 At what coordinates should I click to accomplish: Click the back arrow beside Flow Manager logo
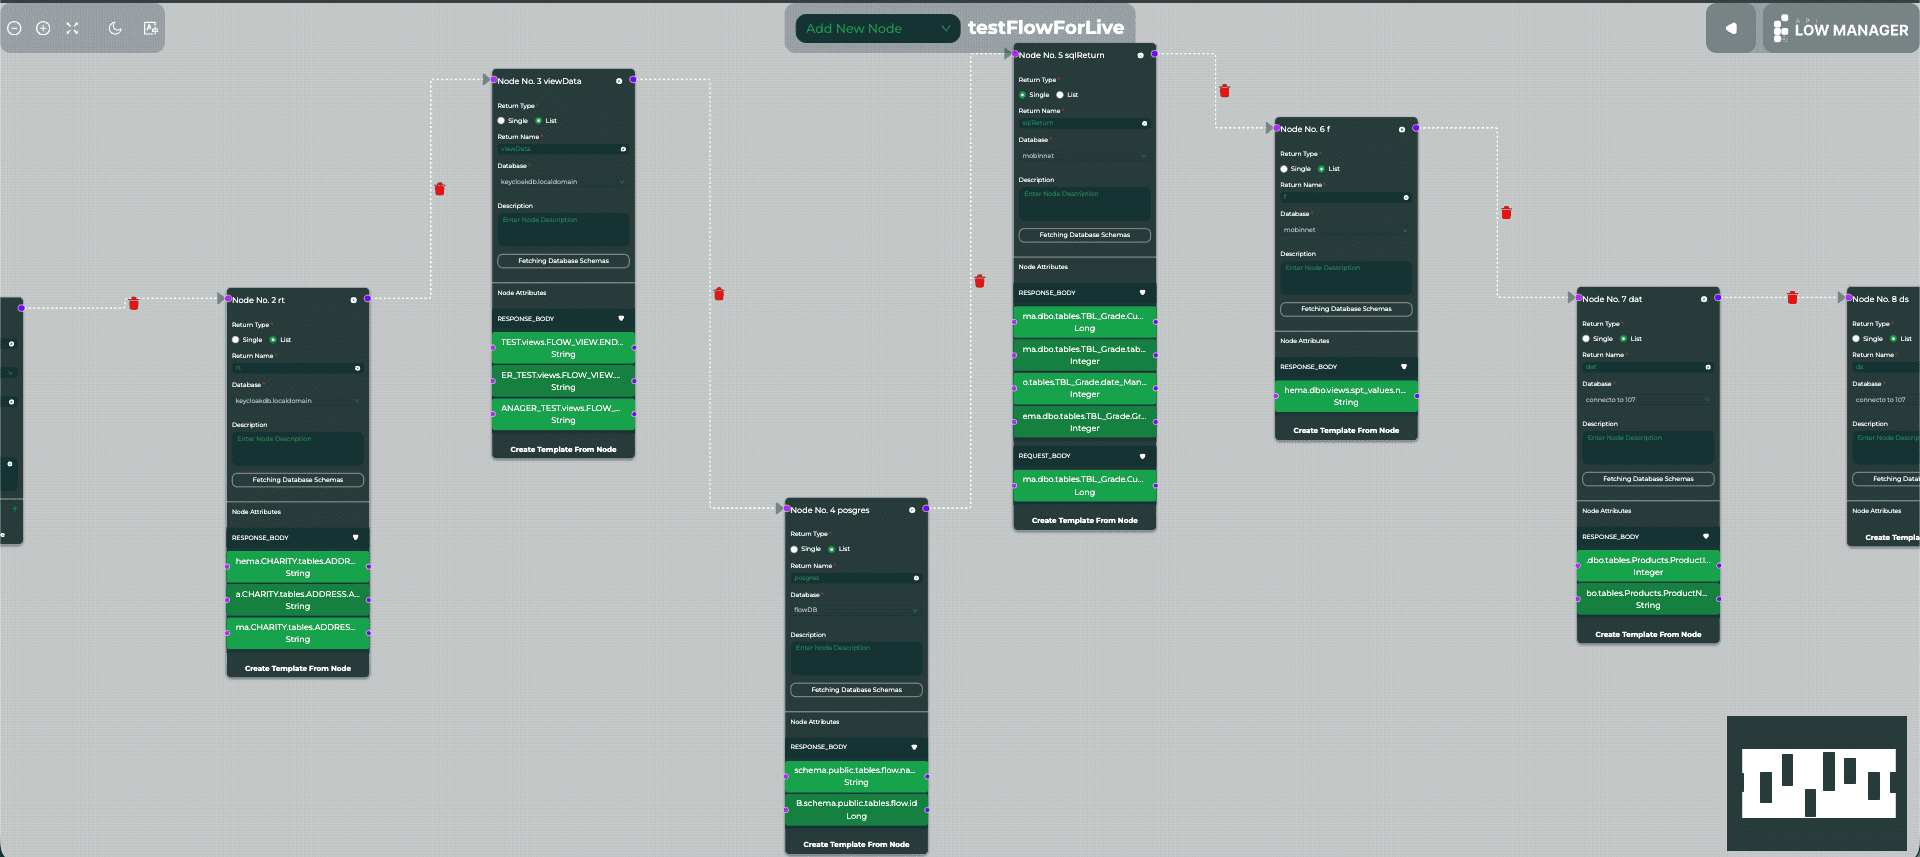pyautogui.click(x=1731, y=29)
